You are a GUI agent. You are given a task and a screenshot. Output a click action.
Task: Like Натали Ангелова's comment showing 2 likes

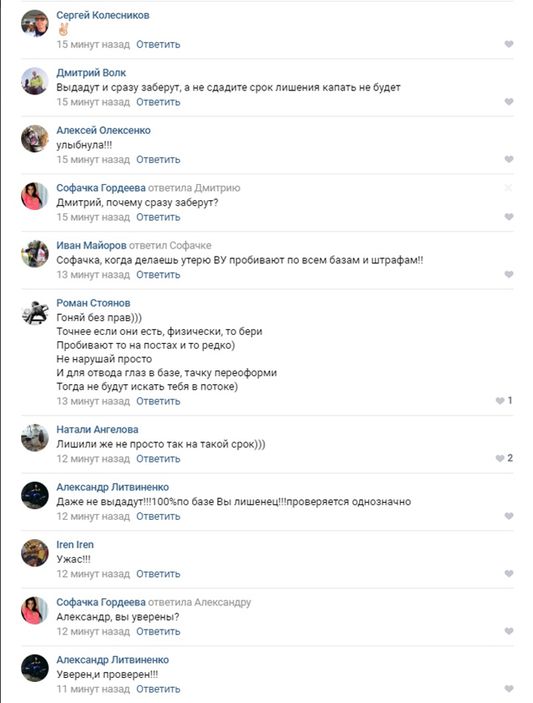[503, 458]
